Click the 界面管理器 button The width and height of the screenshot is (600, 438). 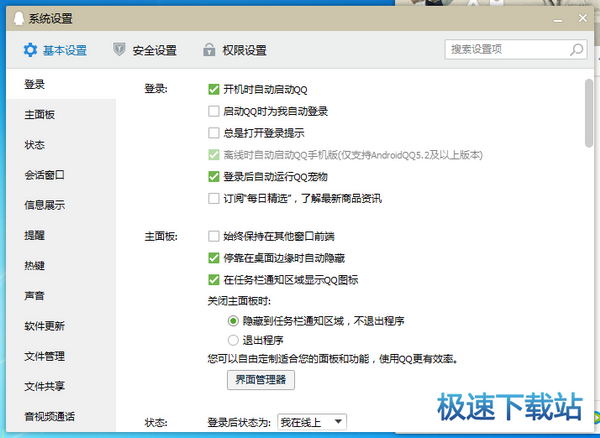click(261, 380)
